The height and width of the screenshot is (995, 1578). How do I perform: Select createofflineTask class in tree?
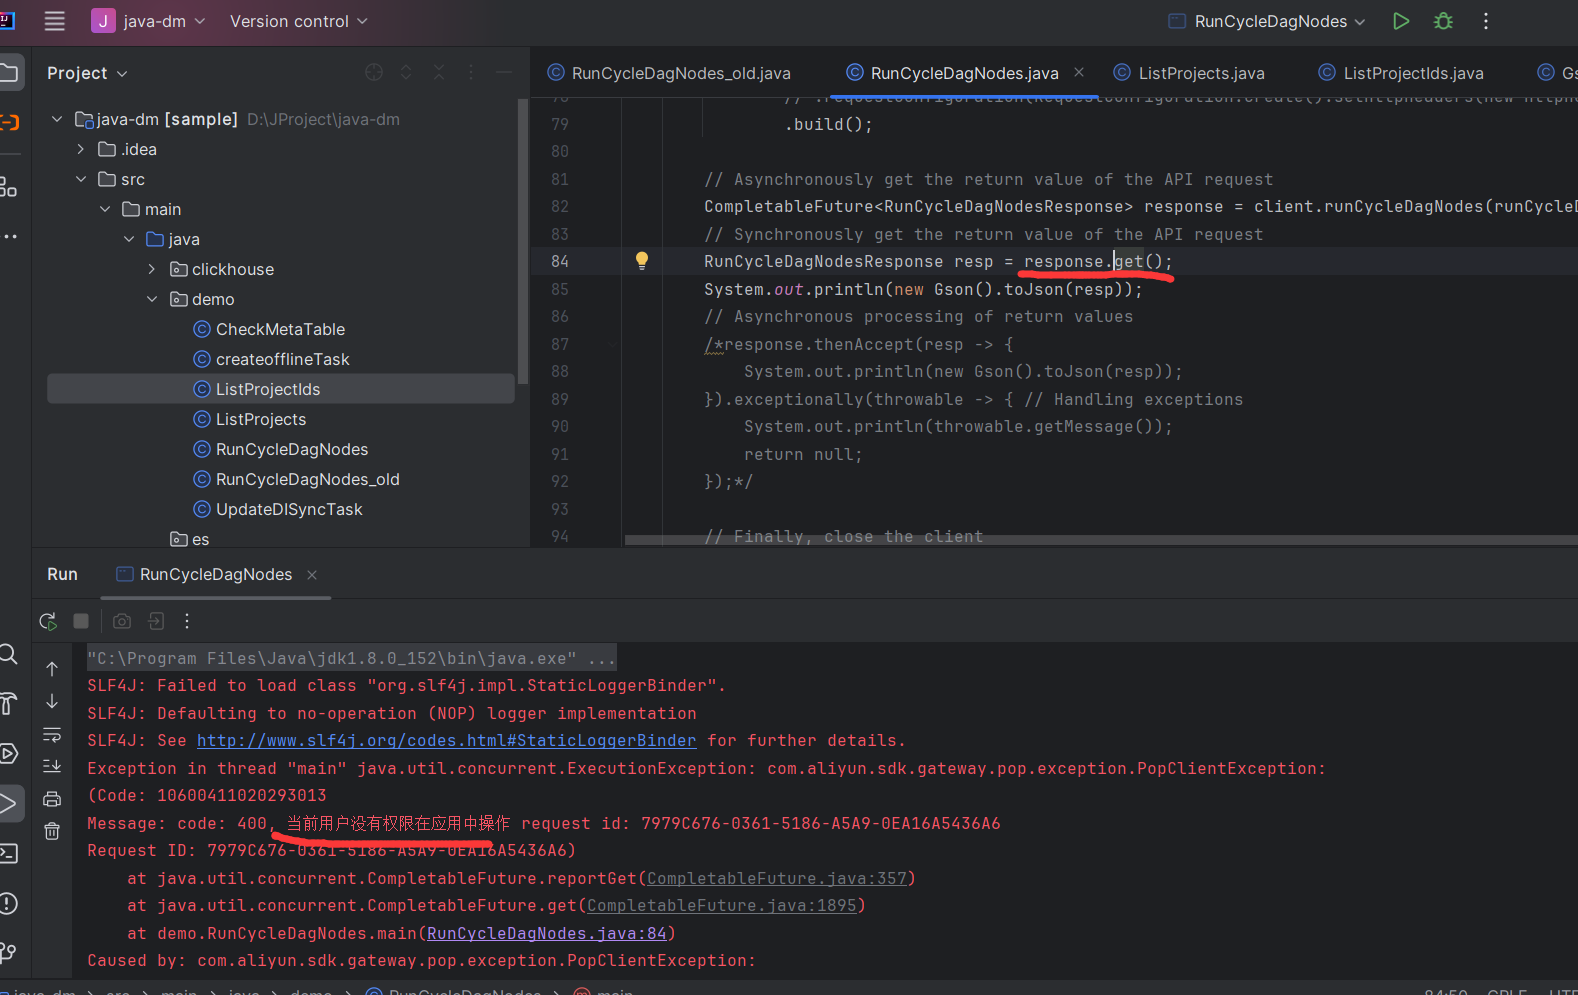[282, 359]
